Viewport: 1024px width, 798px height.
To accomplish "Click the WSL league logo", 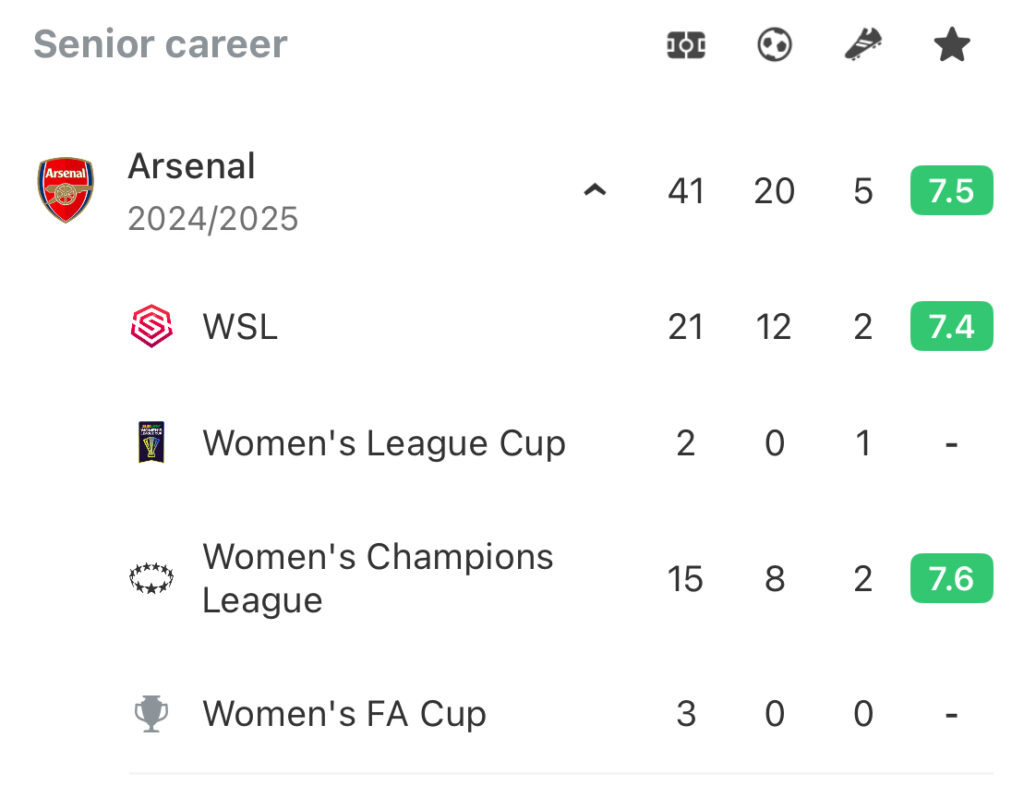I will [x=152, y=326].
